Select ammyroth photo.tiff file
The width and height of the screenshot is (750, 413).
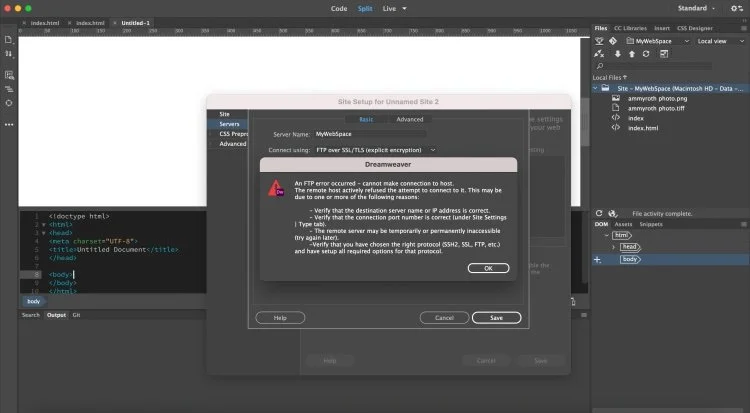tap(656, 108)
